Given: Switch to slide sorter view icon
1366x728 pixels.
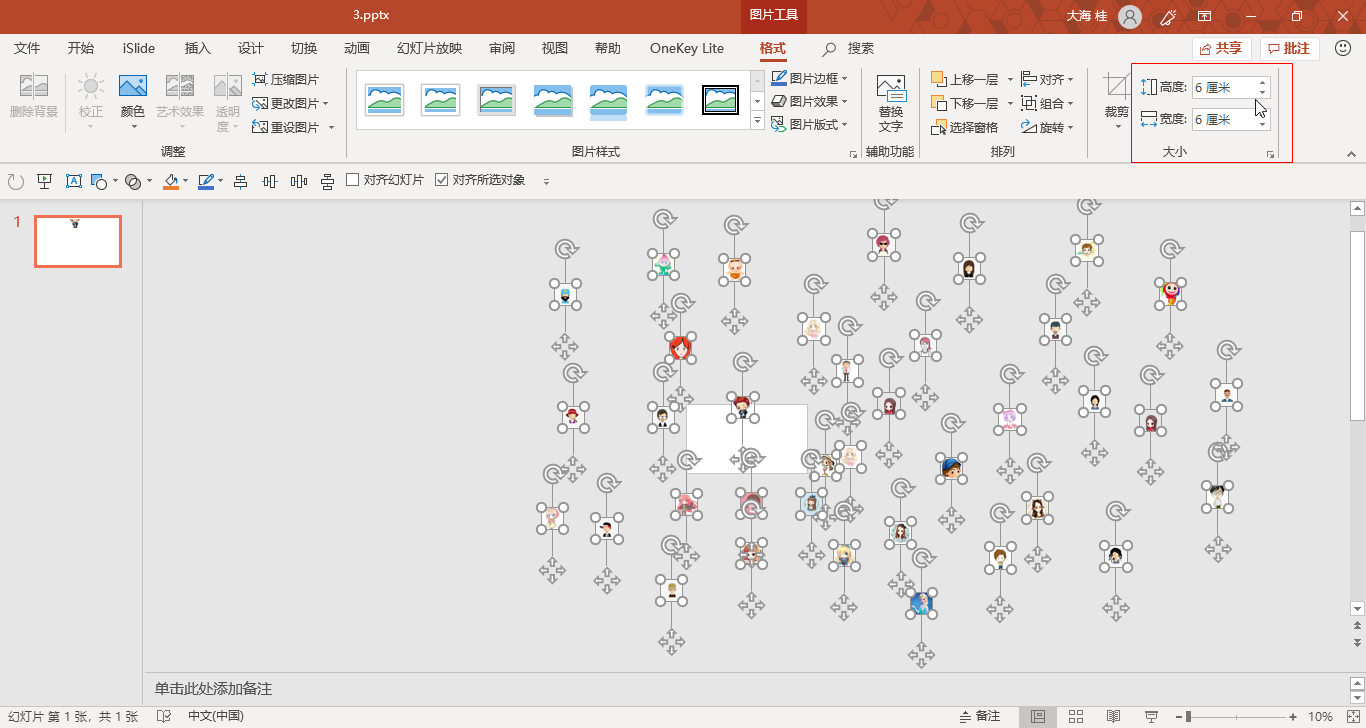Looking at the screenshot, I should click(1076, 716).
